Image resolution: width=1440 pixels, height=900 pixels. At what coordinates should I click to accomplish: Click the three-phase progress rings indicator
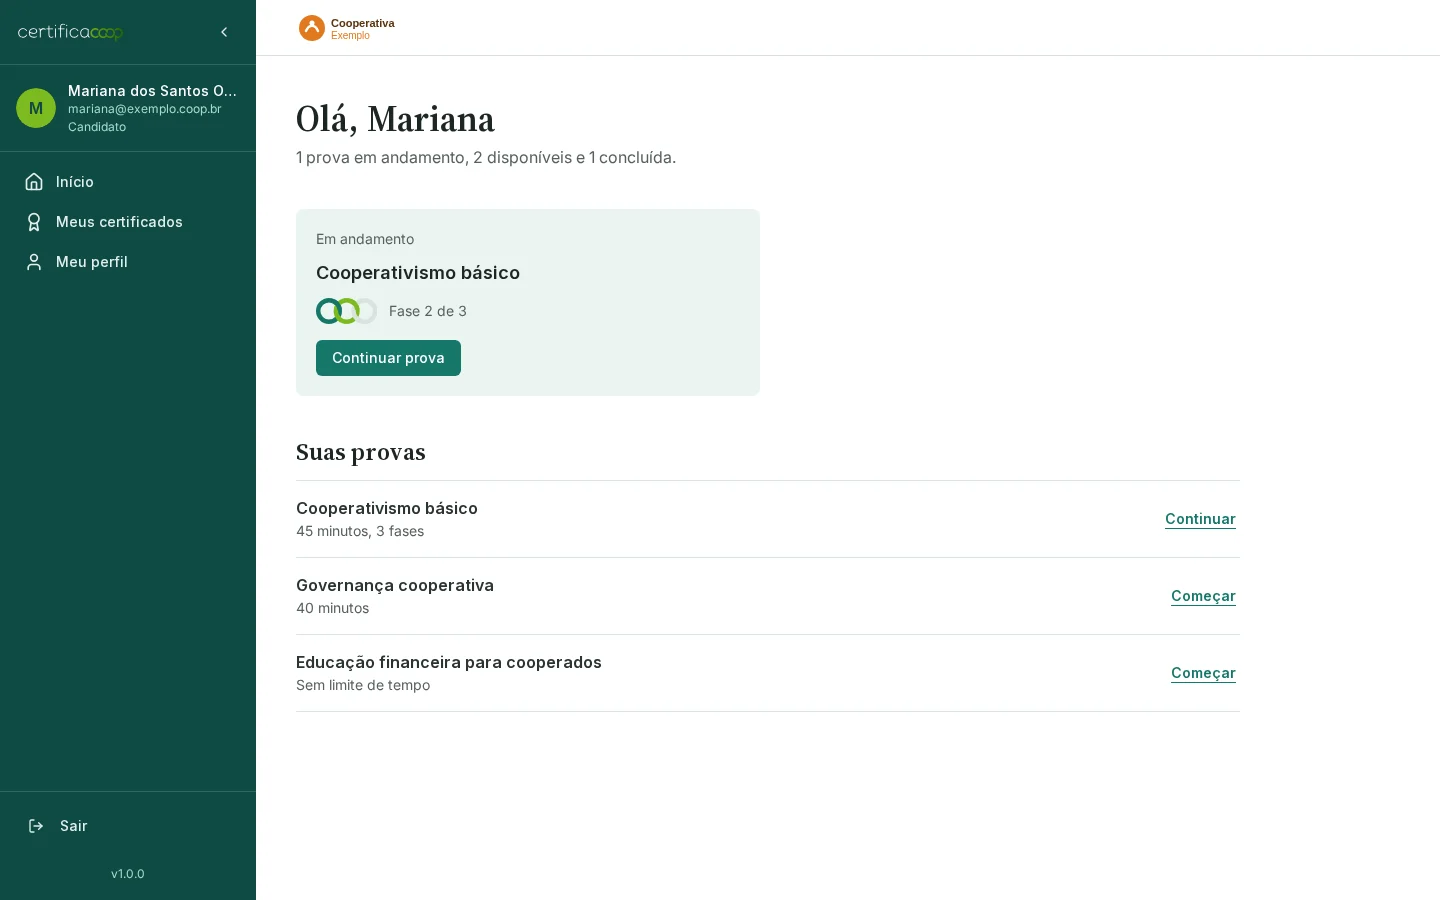[347, 311]
